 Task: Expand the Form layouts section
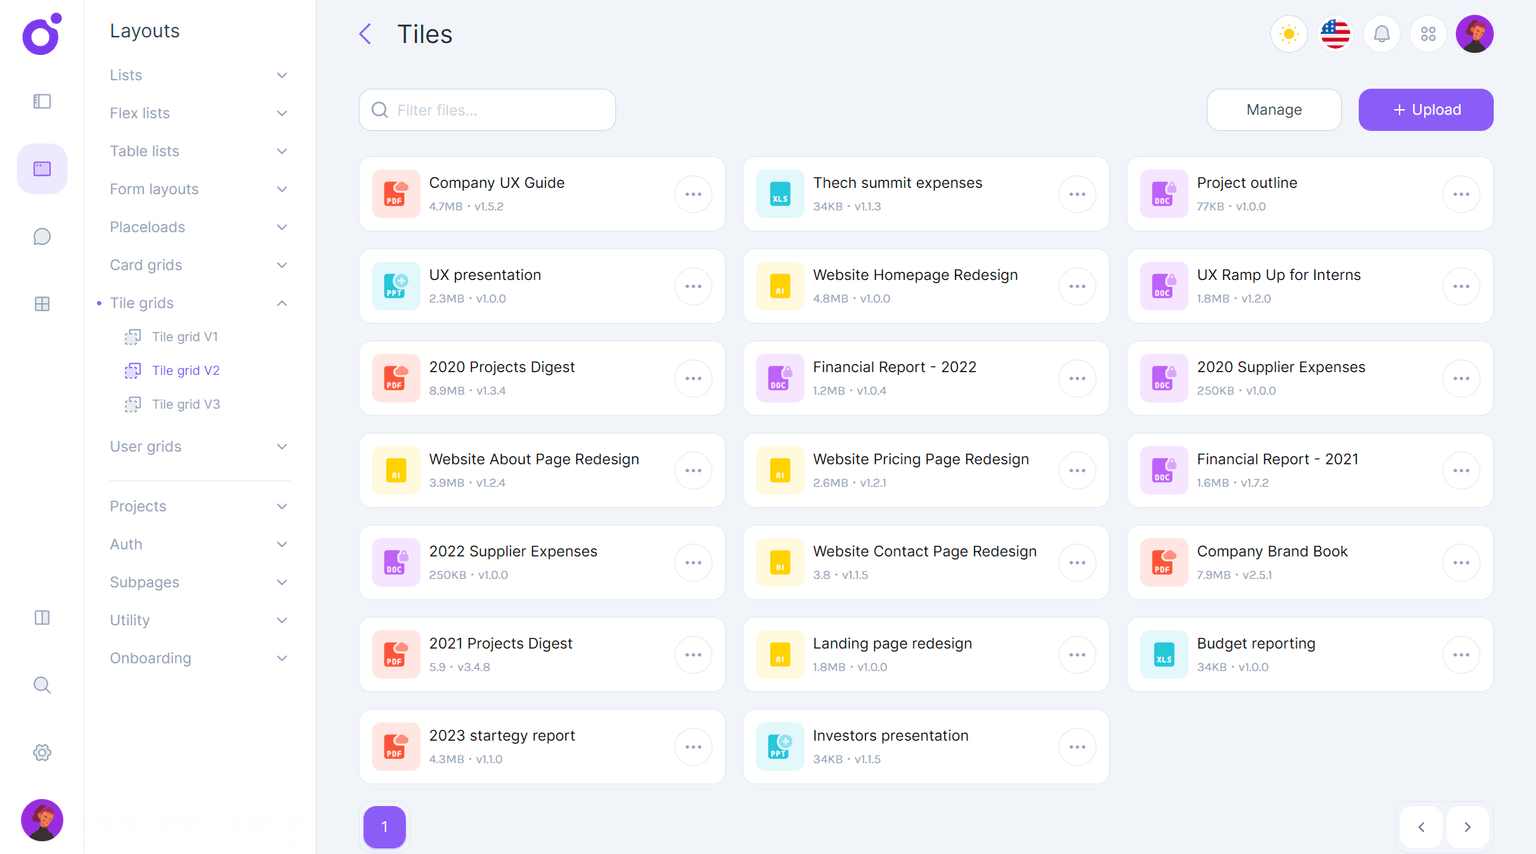tap(198, 189)
